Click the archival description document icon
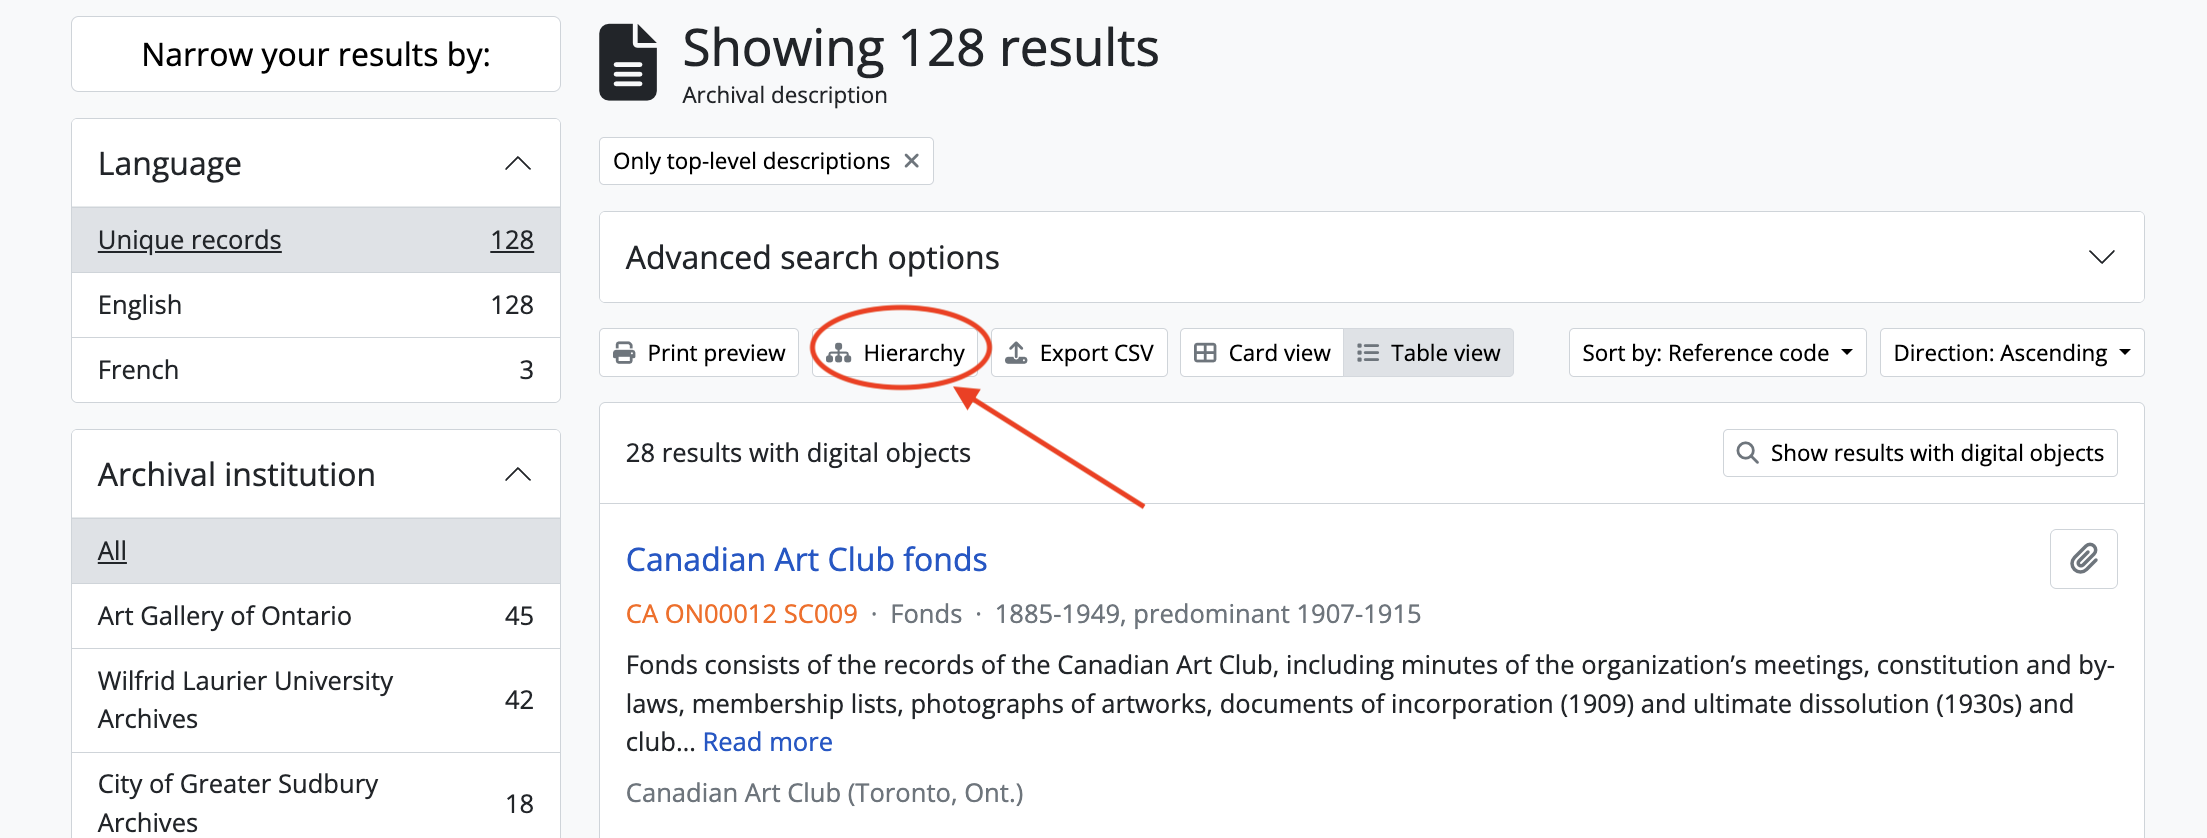 tap(628, 63)
